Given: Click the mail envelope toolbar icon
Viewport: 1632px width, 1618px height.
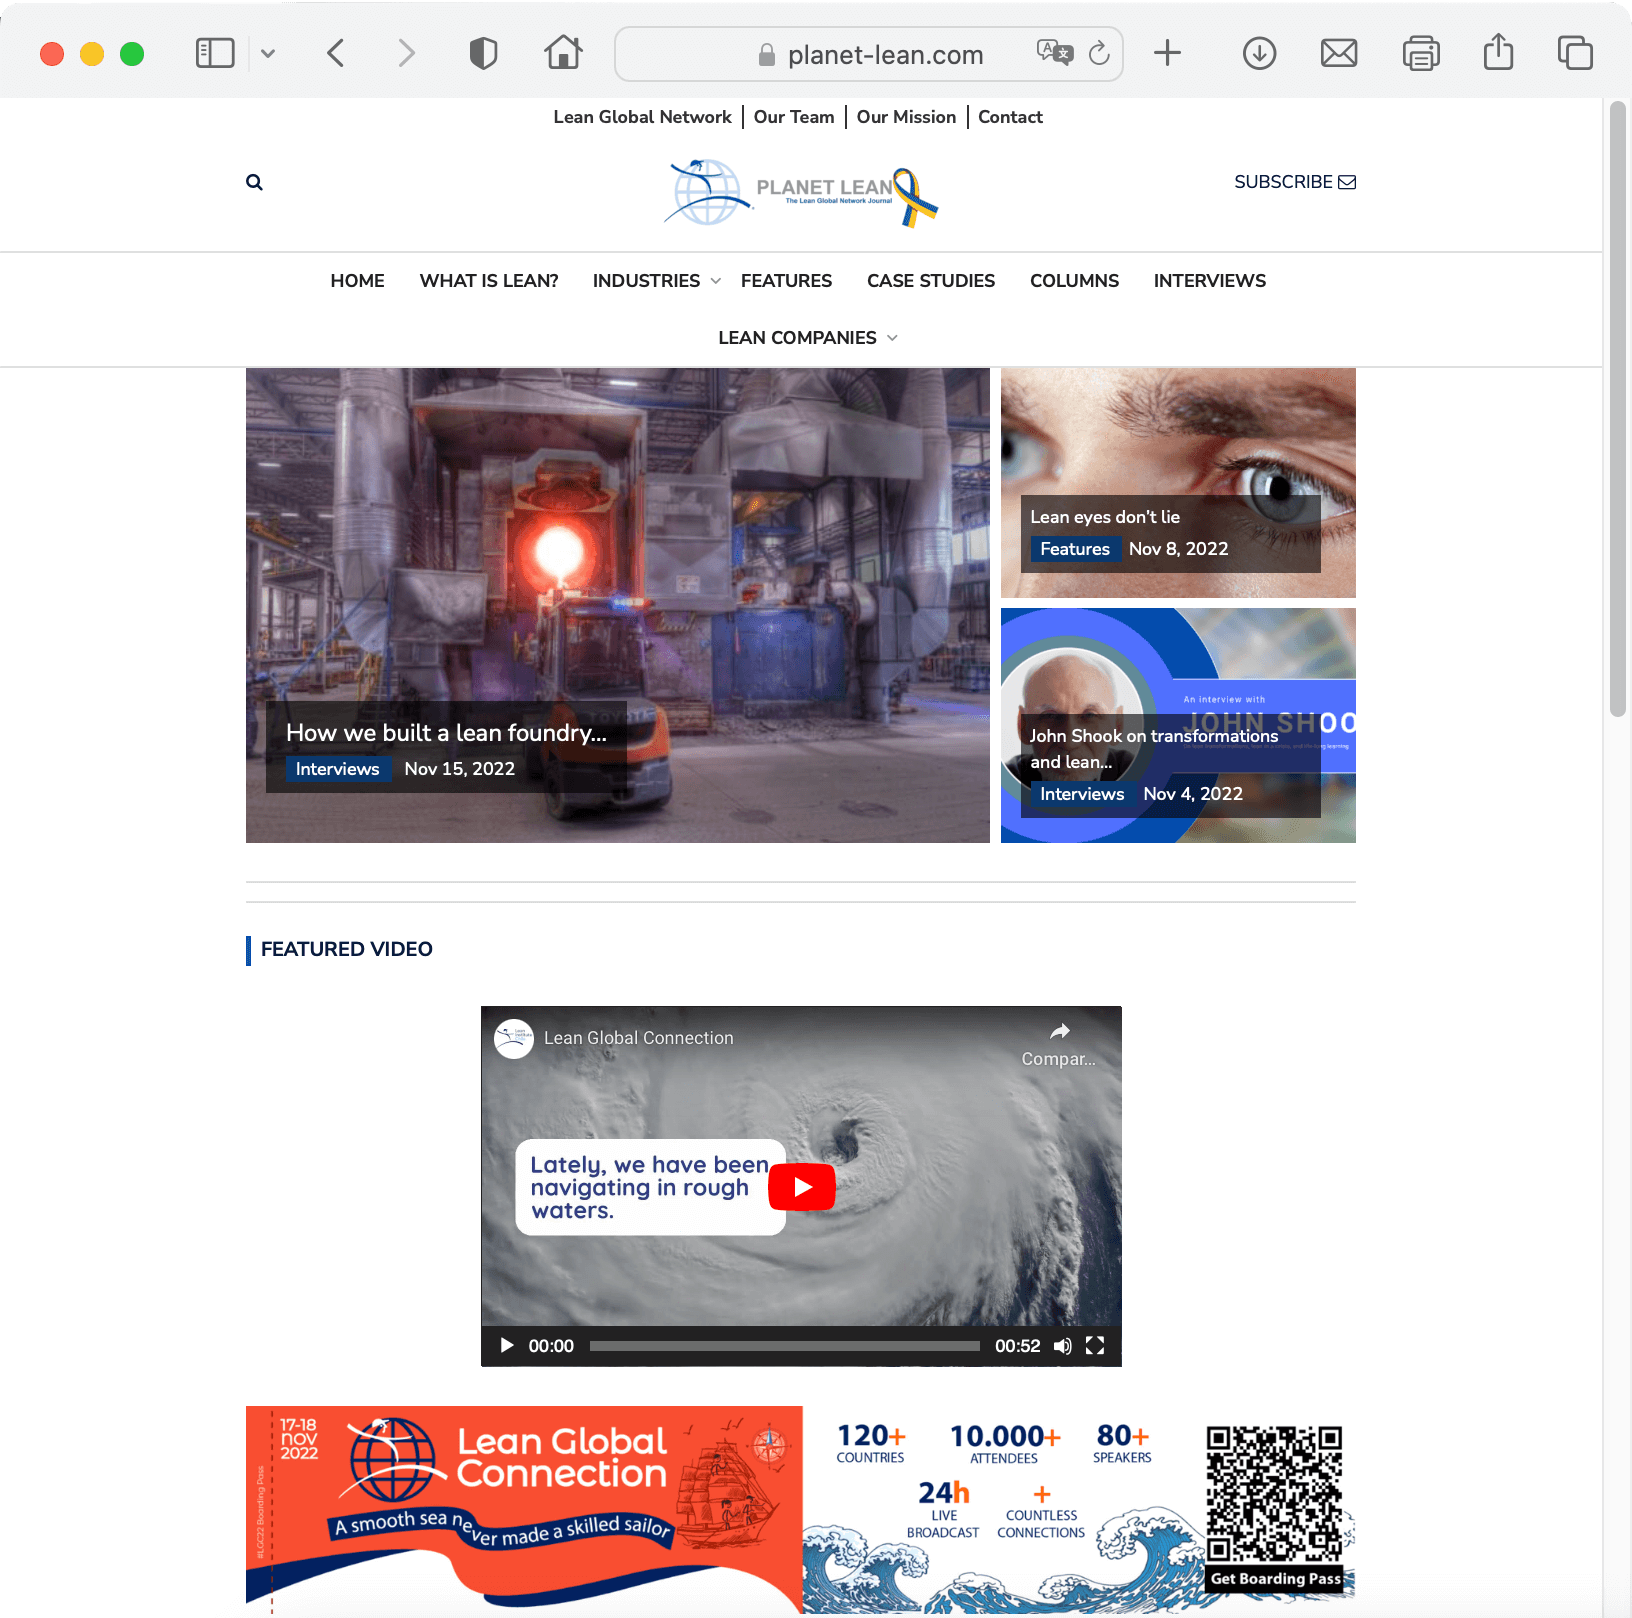Looking at the screenshot, I should 1339,53.
